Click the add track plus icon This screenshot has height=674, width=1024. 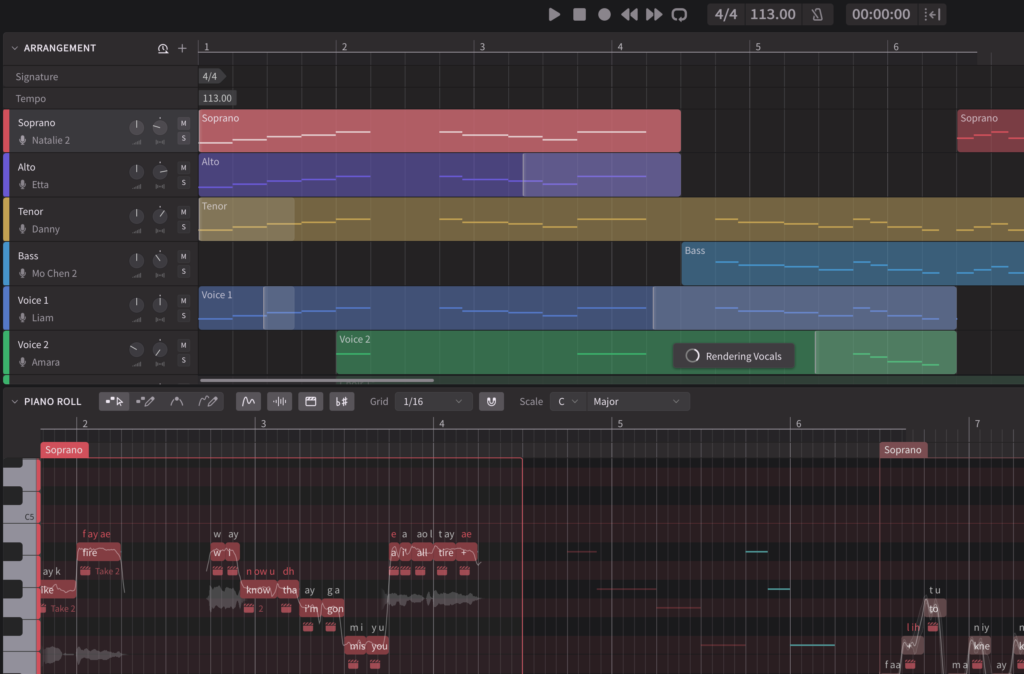pyautogui.click(x=182, y=48)
